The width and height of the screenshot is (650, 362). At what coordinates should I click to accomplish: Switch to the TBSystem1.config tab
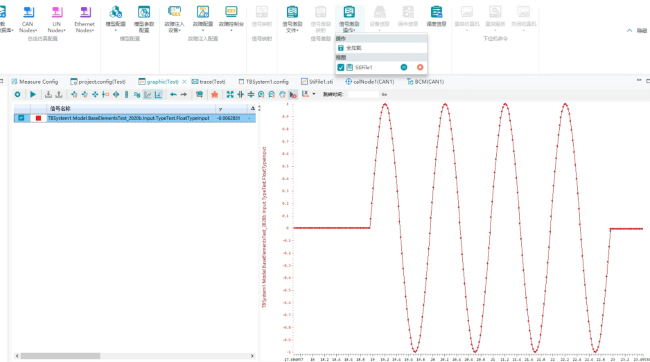tap(264, 82)
